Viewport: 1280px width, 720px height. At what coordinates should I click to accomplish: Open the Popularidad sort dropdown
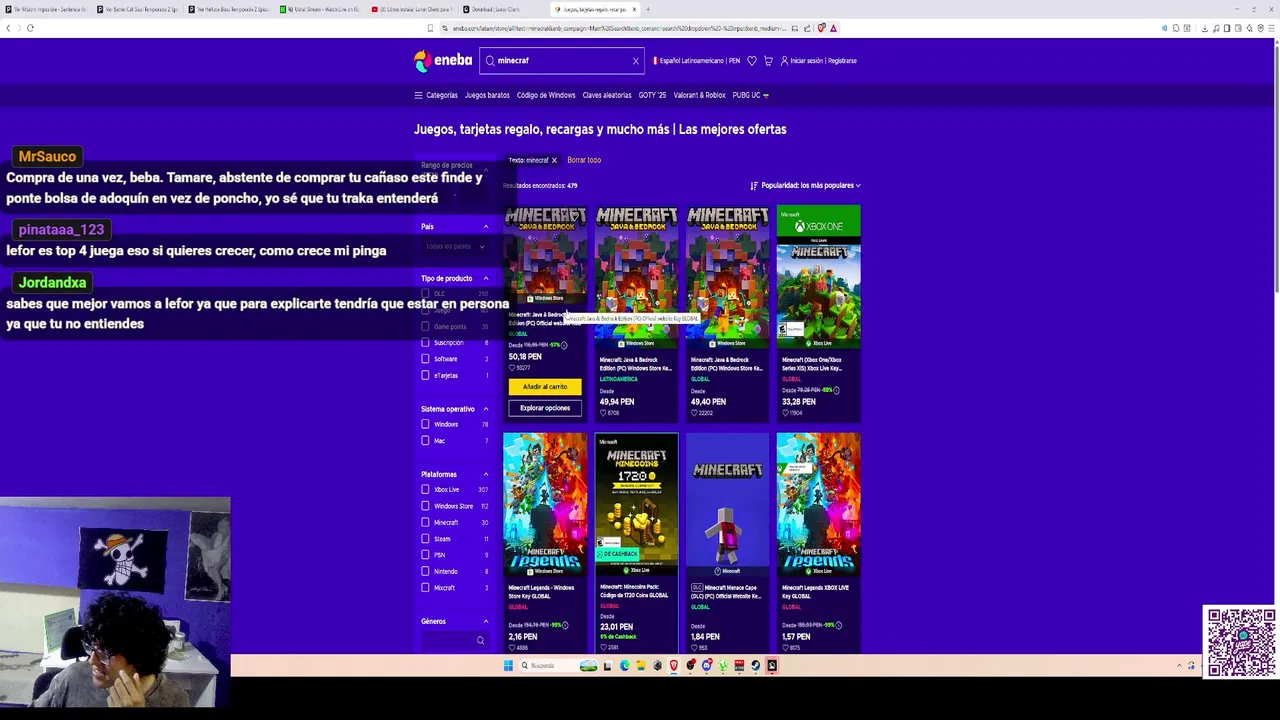point(805,186)
